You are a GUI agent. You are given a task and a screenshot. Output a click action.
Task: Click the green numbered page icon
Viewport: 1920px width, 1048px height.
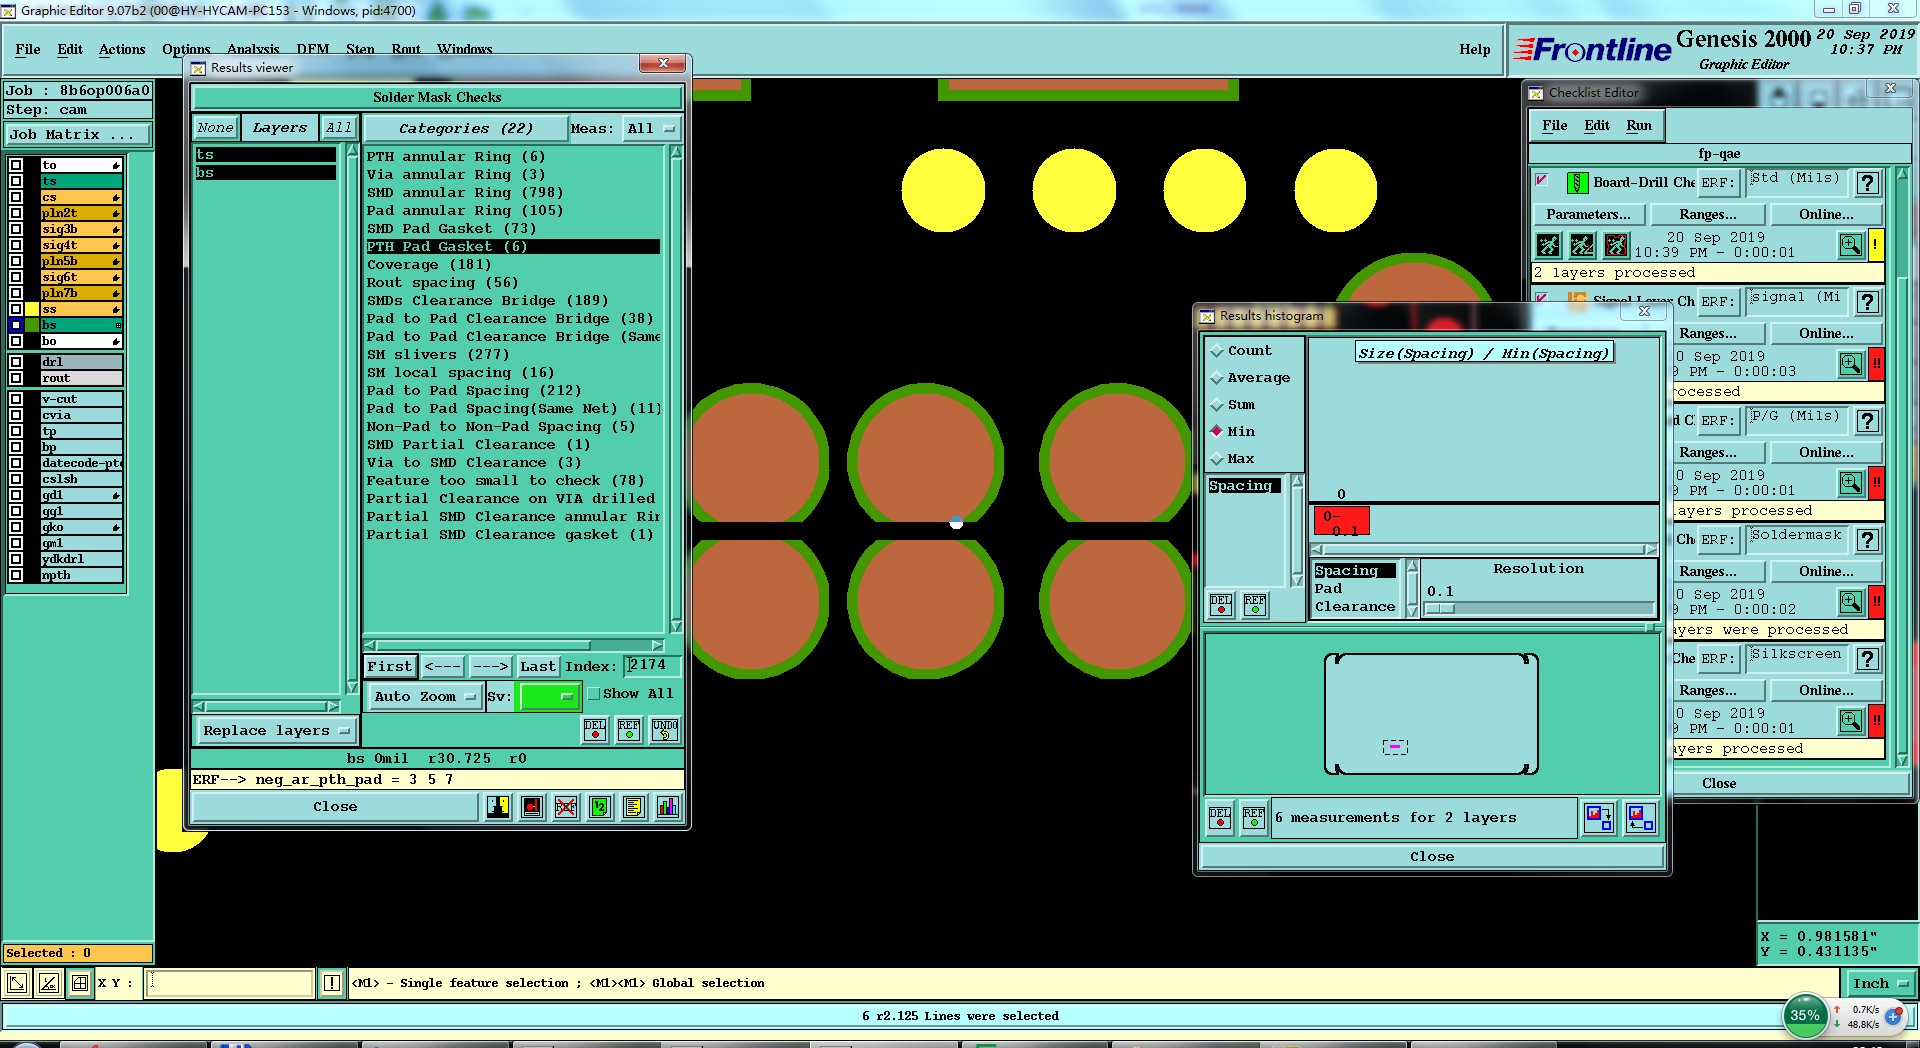tap(600, 807)
